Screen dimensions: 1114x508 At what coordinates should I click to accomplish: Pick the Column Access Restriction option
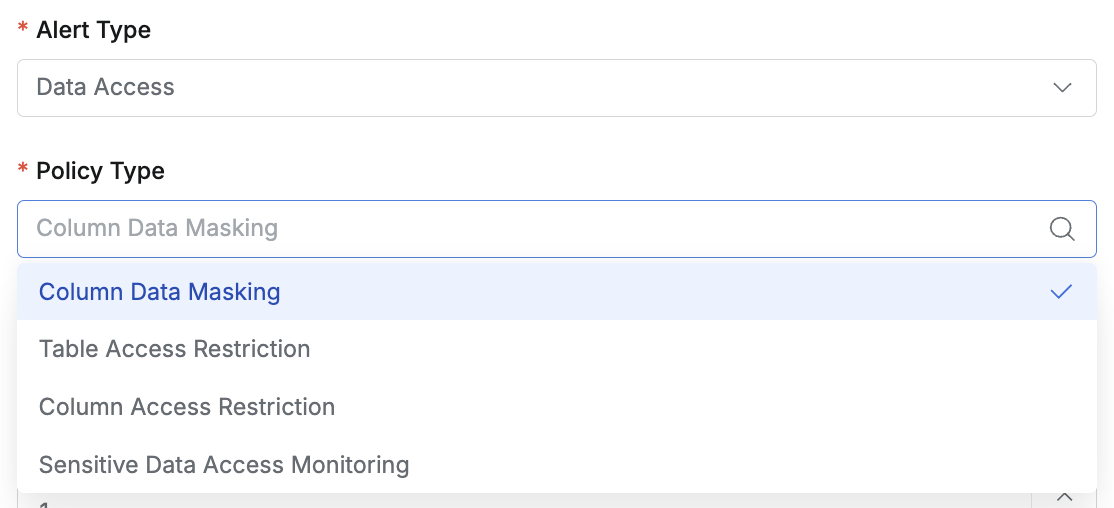[x=187, y=407]
